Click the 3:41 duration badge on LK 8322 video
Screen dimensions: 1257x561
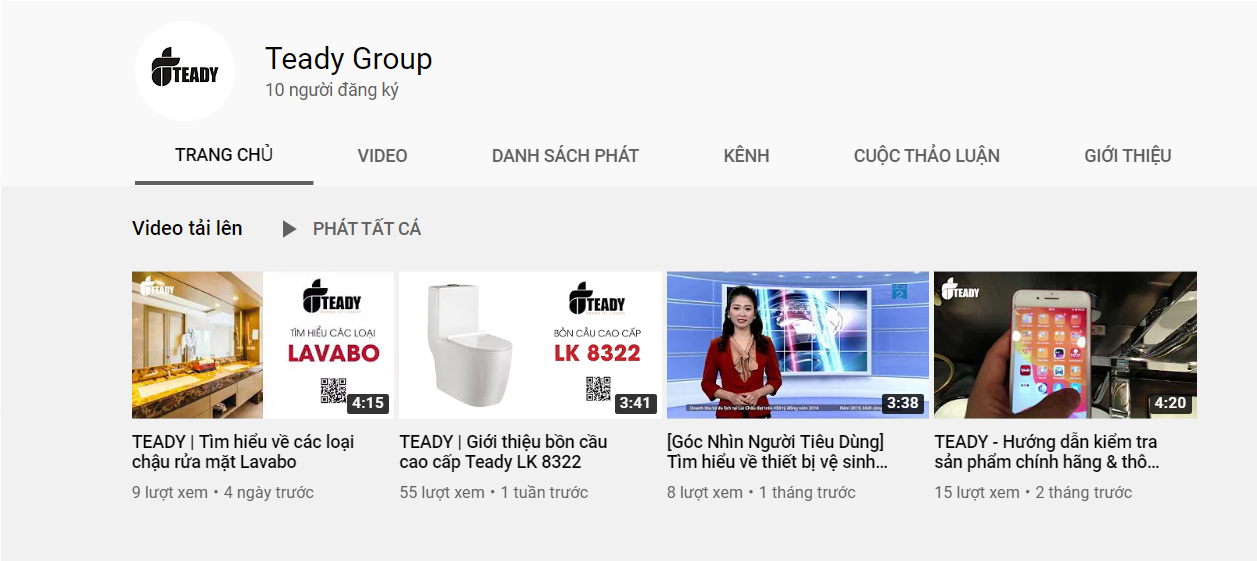click(x=635, y=403)
